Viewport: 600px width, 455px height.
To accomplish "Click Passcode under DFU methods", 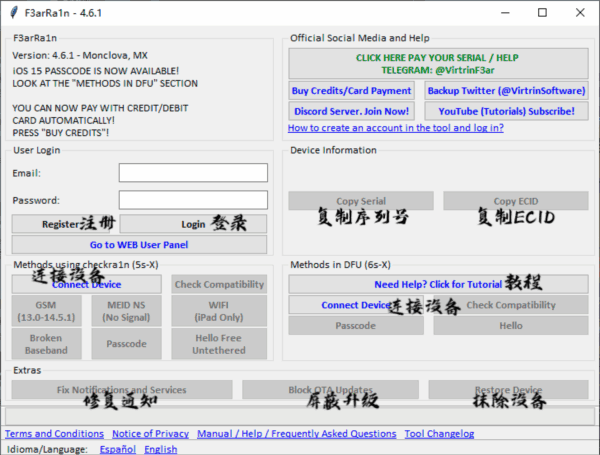I will (356, 326).
